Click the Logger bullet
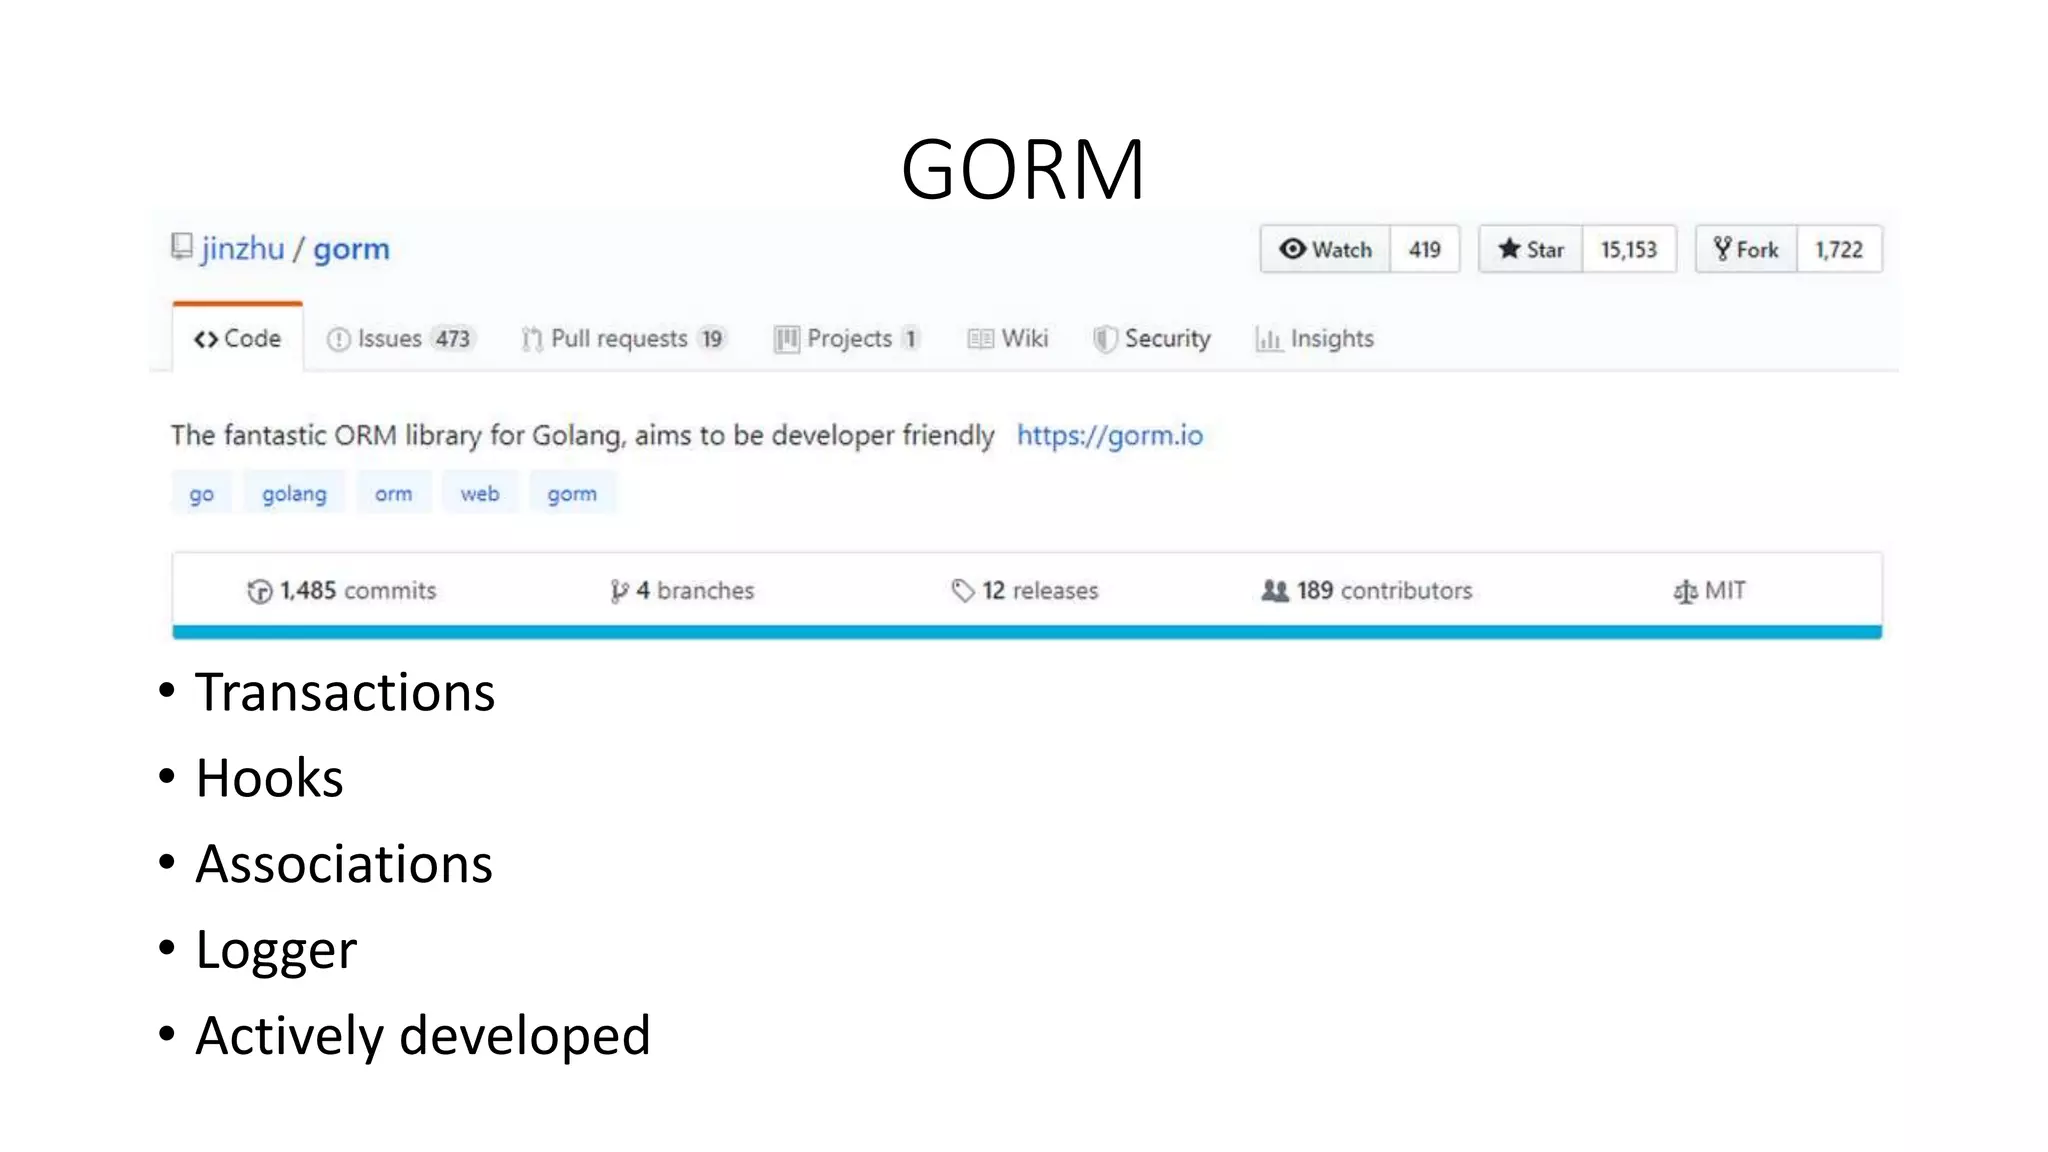The height and width of the screenshot is (1152, 2048). pyautogui.click(x=276, y=950)
